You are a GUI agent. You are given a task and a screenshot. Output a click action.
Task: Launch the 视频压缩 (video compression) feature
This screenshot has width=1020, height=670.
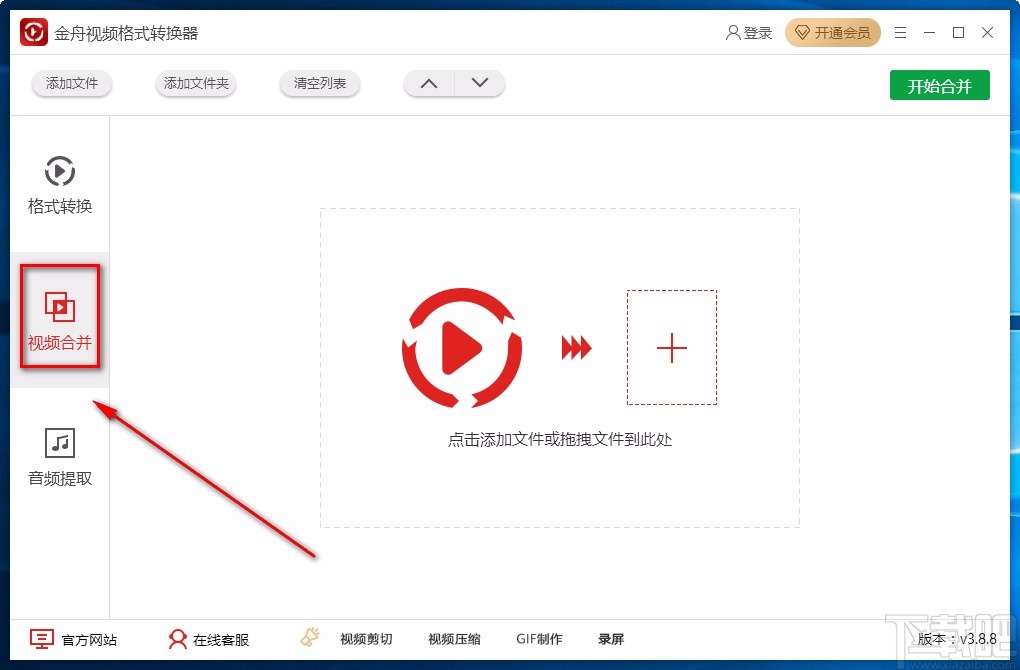453,638
